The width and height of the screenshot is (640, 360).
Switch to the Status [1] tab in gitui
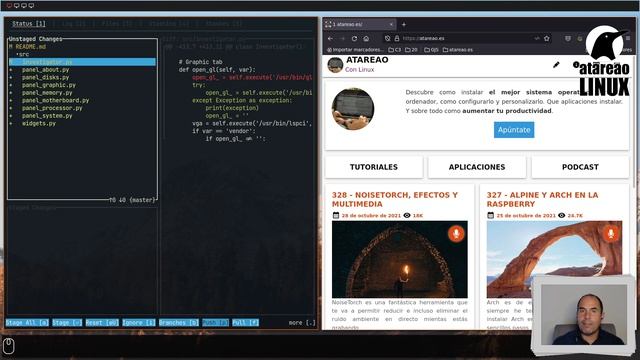click(x=29, y=24)
